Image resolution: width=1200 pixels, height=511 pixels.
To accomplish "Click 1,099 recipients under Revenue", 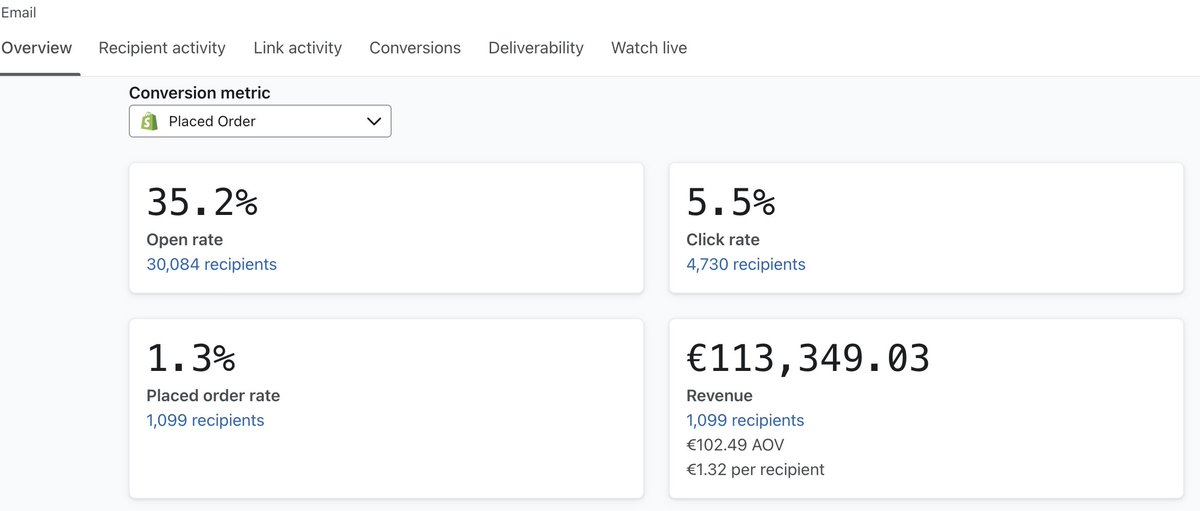I will [x=745, y=420].
